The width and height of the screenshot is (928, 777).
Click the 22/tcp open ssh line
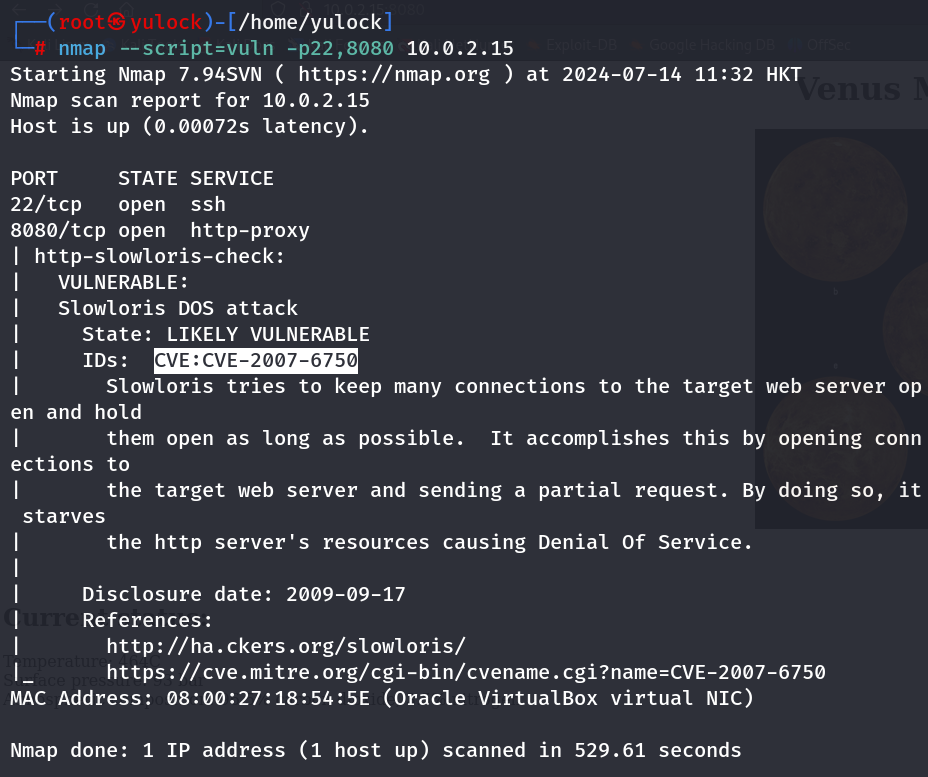coord(118,204)
